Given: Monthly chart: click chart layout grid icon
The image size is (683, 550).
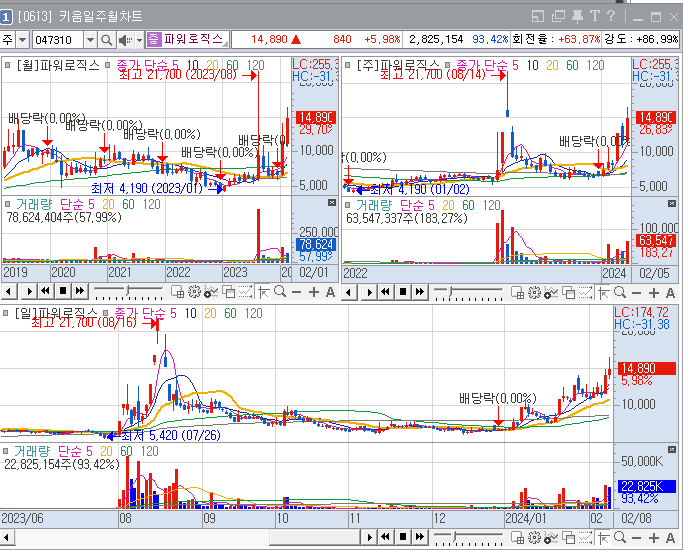Looking at the screenshot, I should coord(177,292).
